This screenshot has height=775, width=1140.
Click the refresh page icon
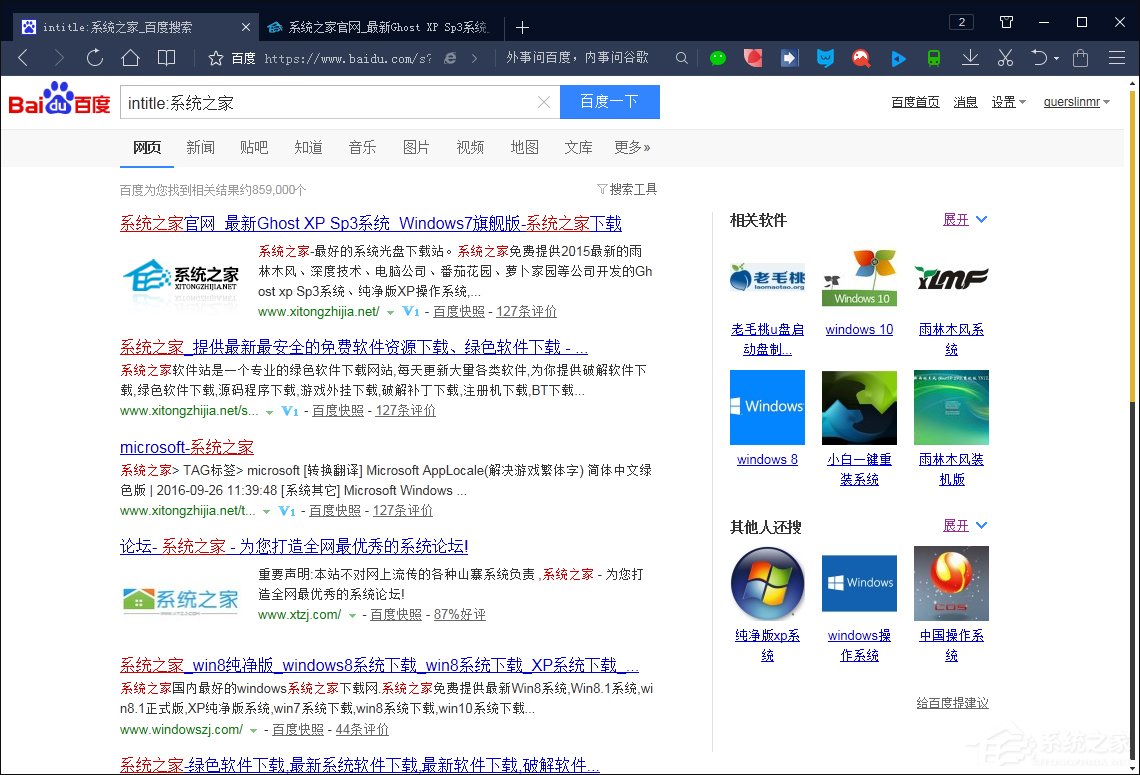click(94, 58)
